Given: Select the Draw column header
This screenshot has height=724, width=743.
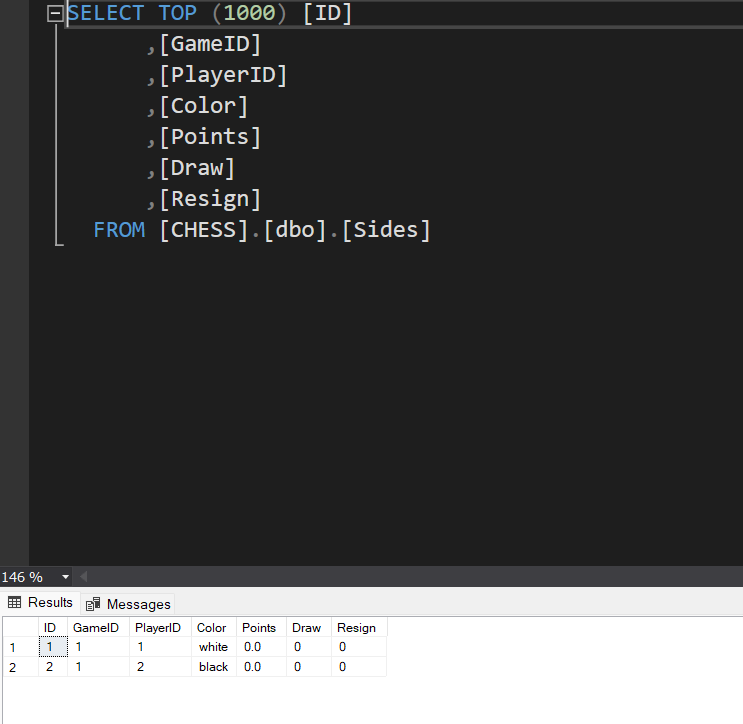Looking at the screenshot, I should tap(307, 628).
